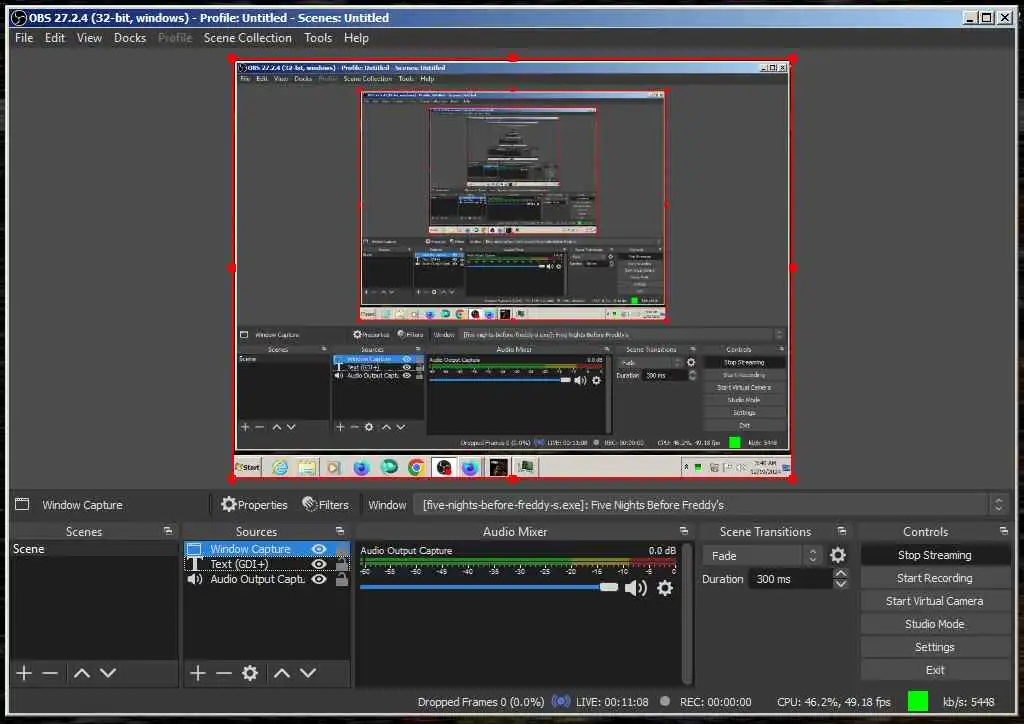Click the 'kb/s: 5448' status text
This screenshot has width=1024, height=724.
968,702
